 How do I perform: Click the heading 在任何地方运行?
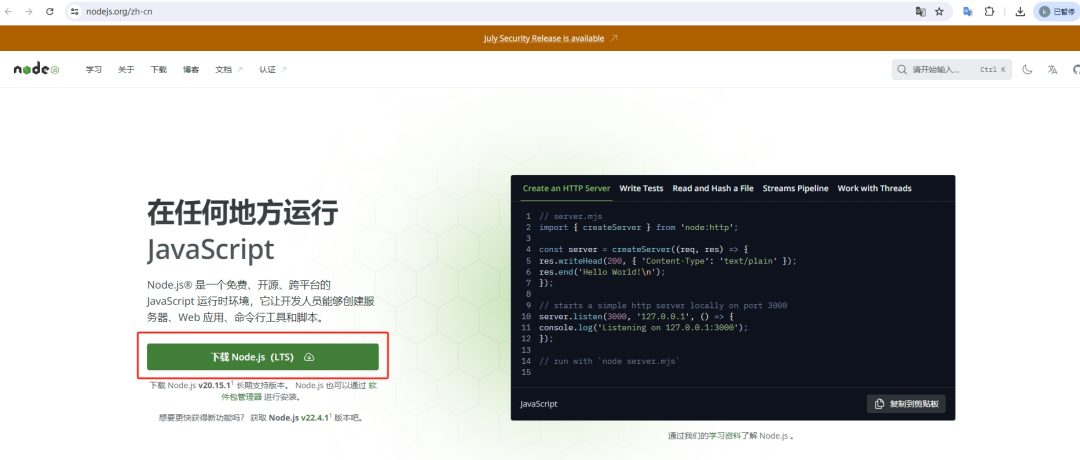point(242,214)
